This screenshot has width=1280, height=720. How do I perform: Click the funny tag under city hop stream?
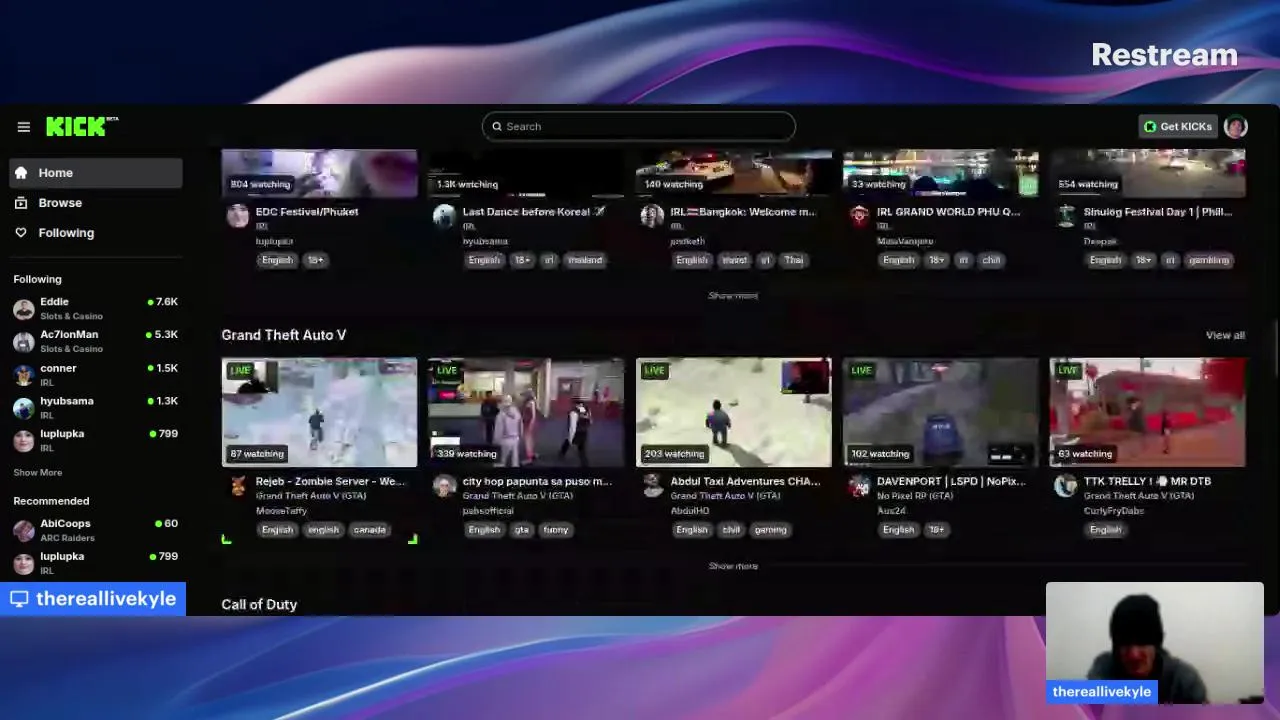click(x=555, y=530)
